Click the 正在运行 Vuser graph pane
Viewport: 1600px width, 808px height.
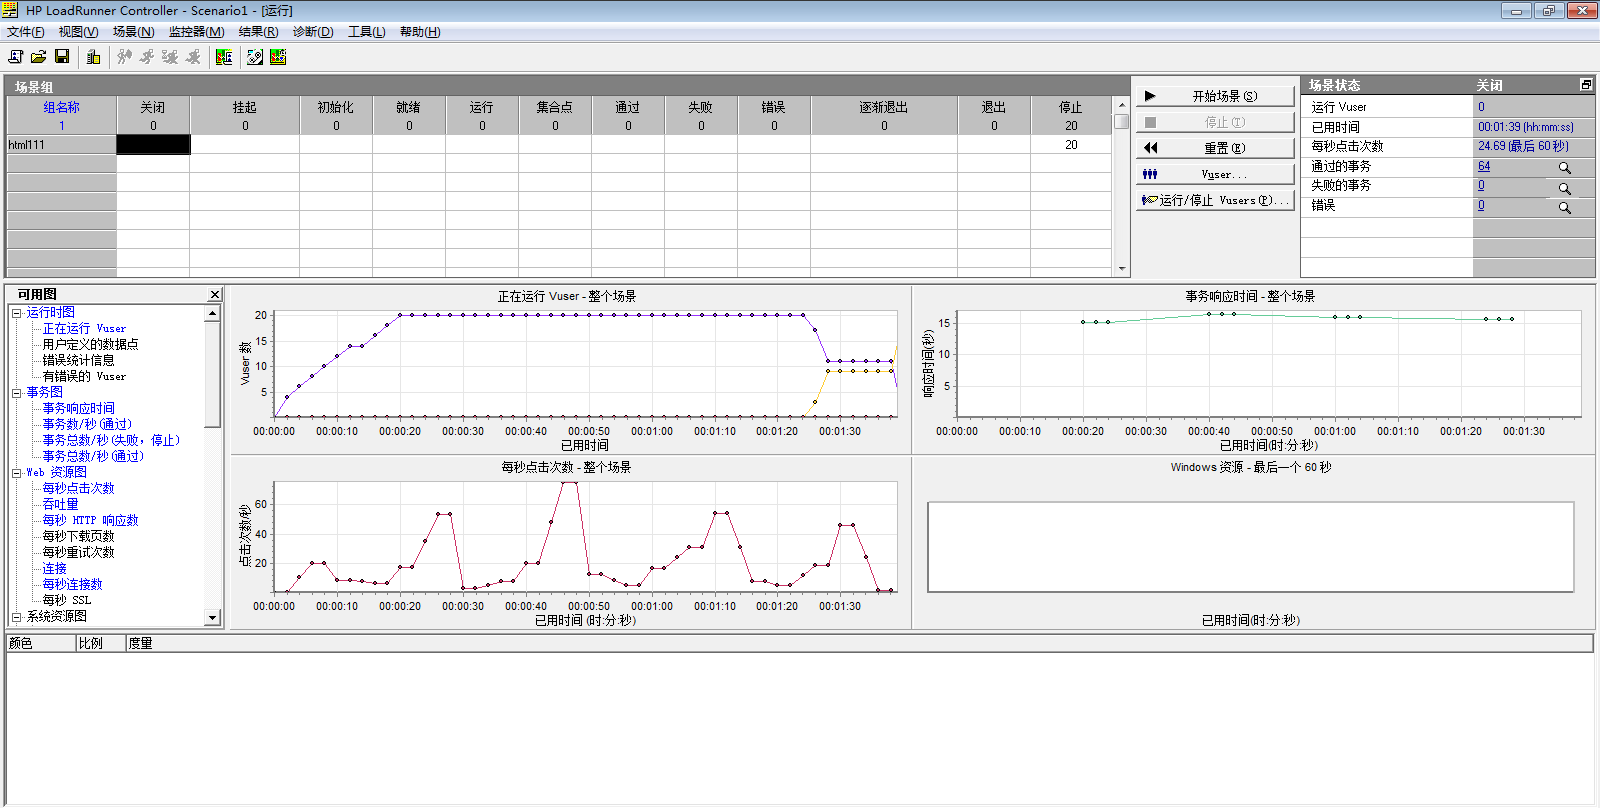pos(570,370)
